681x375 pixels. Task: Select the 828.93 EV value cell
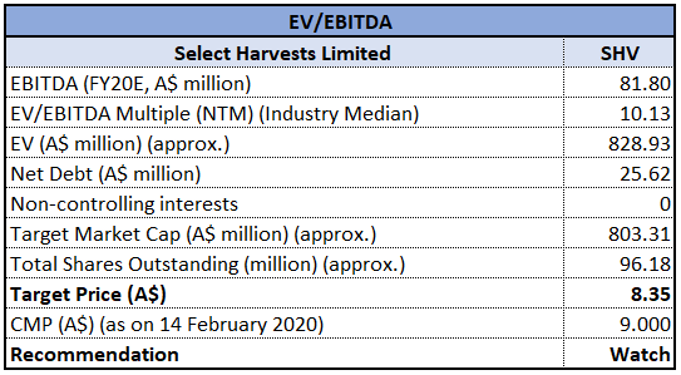pyautogui.click(x=619, y=144)
